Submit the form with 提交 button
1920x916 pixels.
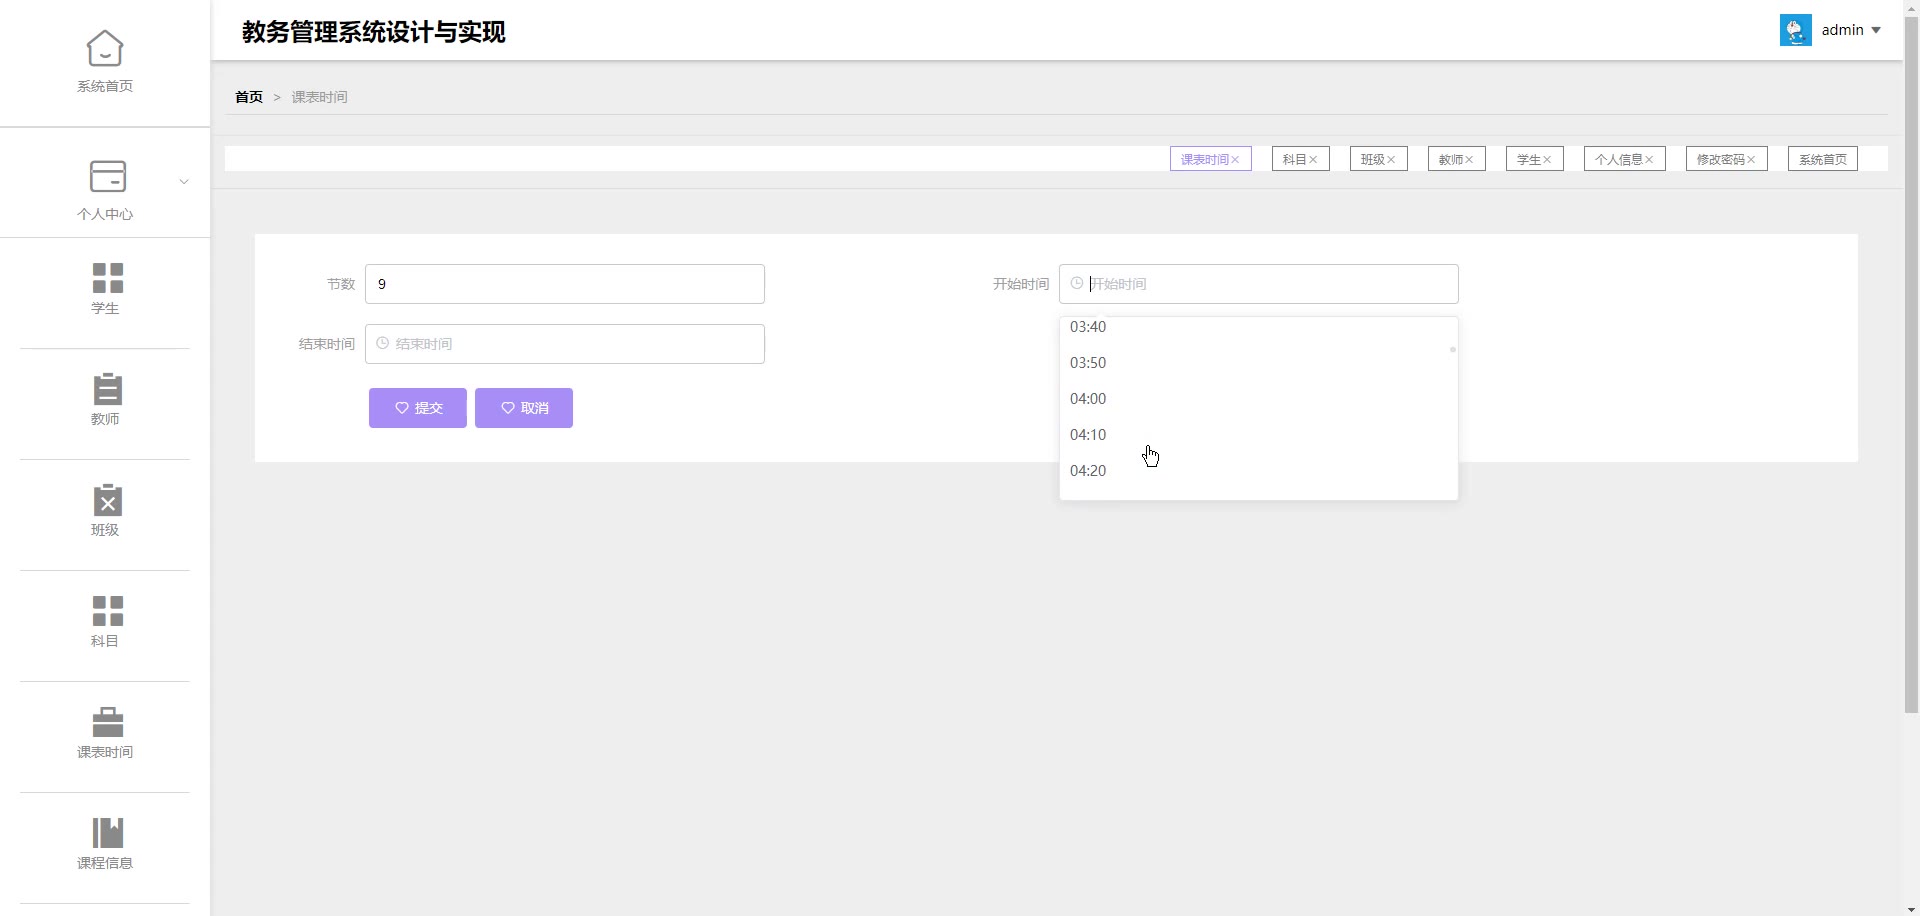(x=418, y=408)
